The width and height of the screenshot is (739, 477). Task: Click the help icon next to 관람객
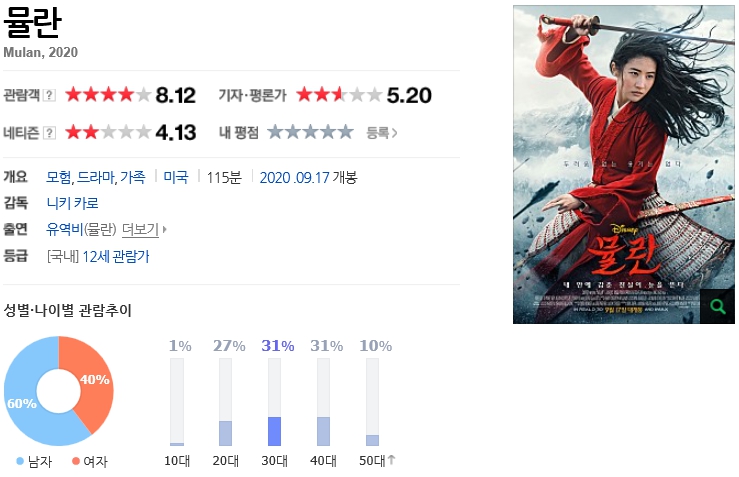49,95
